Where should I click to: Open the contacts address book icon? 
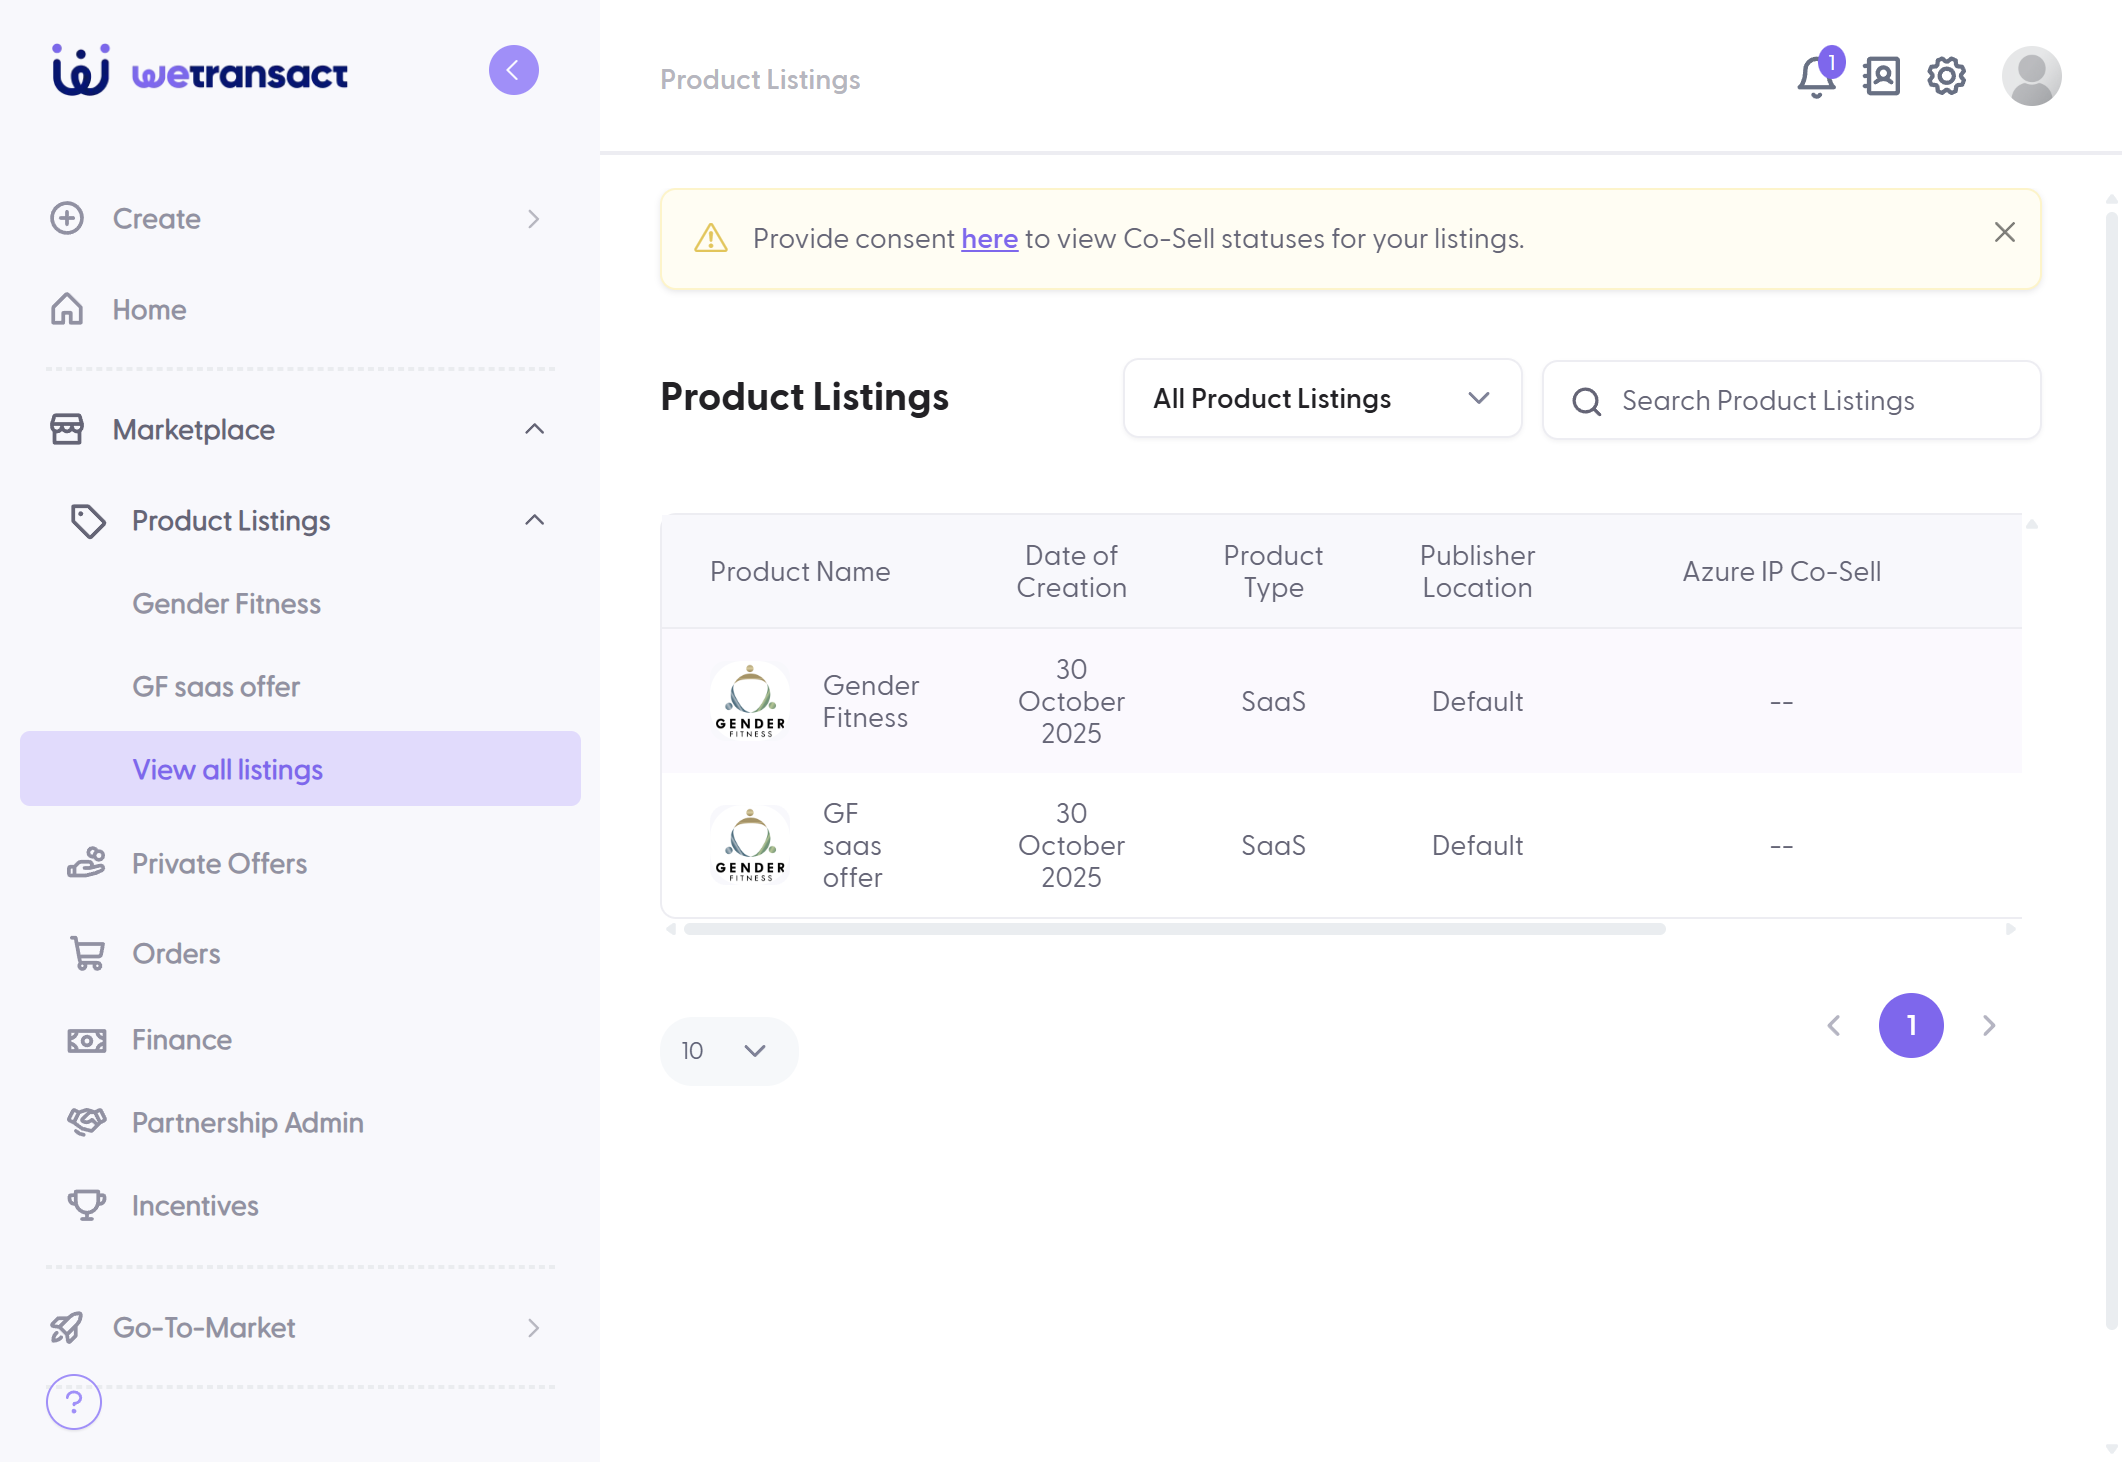tap(1881, 76)
